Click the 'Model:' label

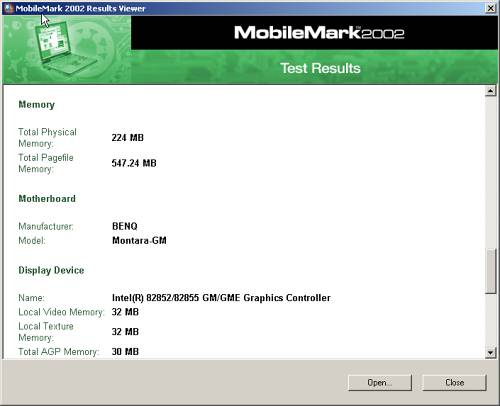point(32,240)
